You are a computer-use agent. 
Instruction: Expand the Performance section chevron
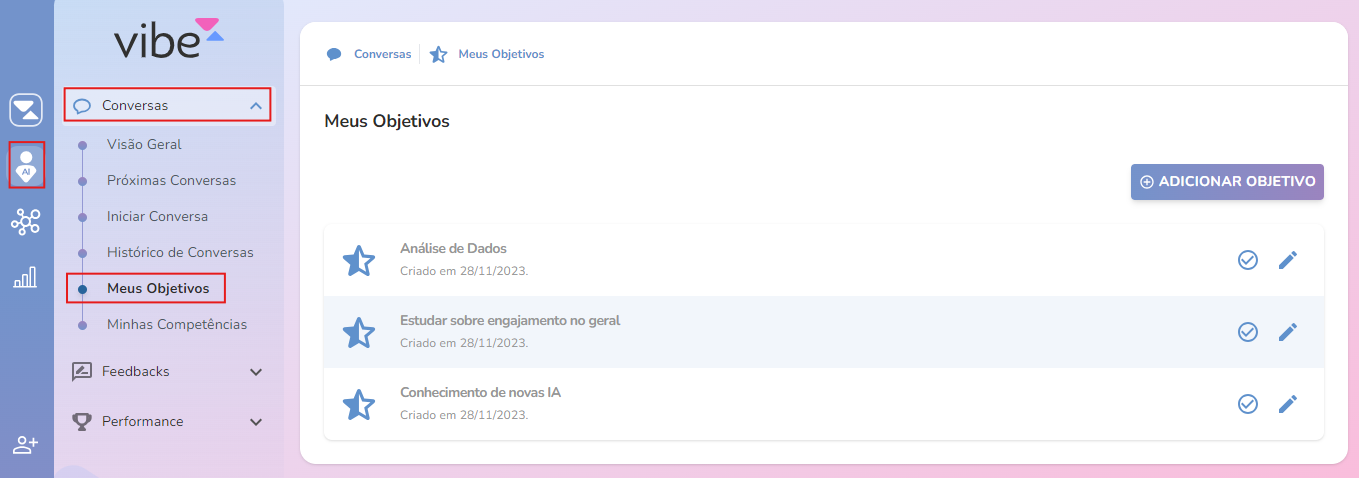tap(256, 422)
